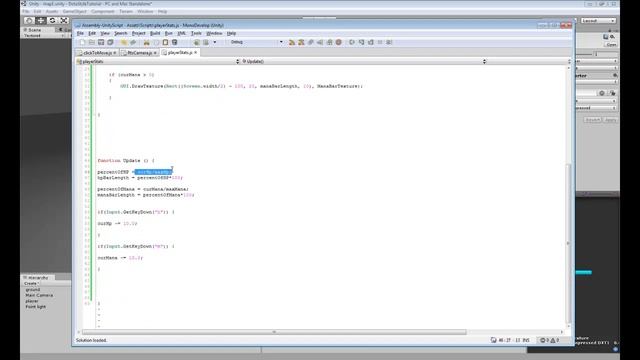Screen dimensions: 640x360
Task: Close the playerStats.js tab
Action: click(196, 53)
